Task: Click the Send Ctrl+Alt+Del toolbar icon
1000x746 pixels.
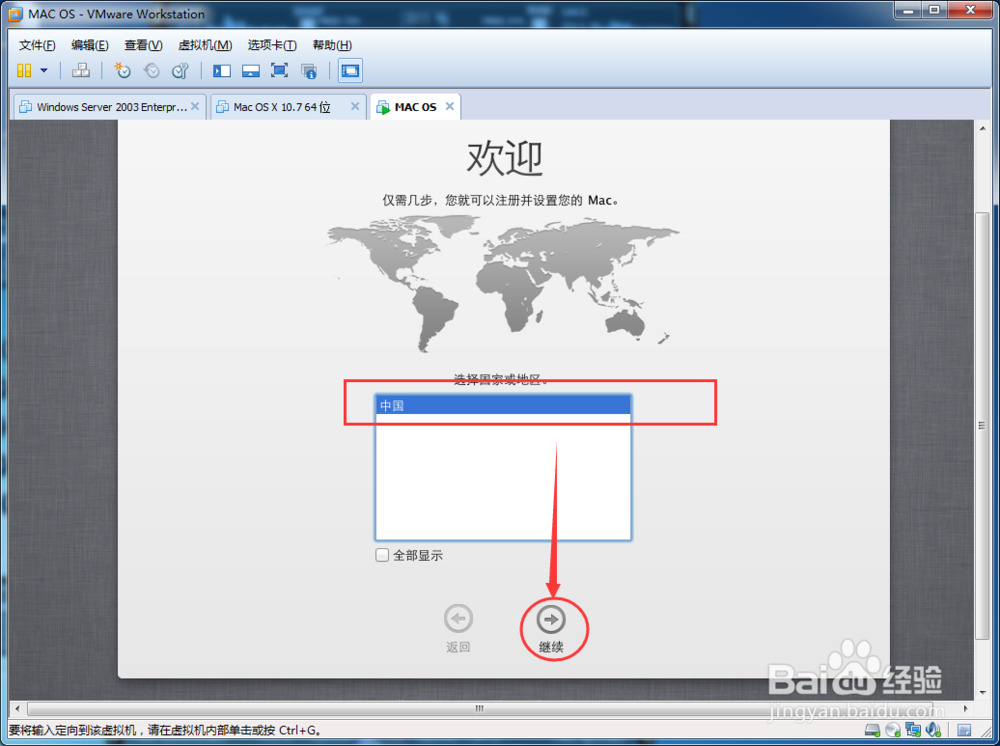Action: tap(81, 70)
